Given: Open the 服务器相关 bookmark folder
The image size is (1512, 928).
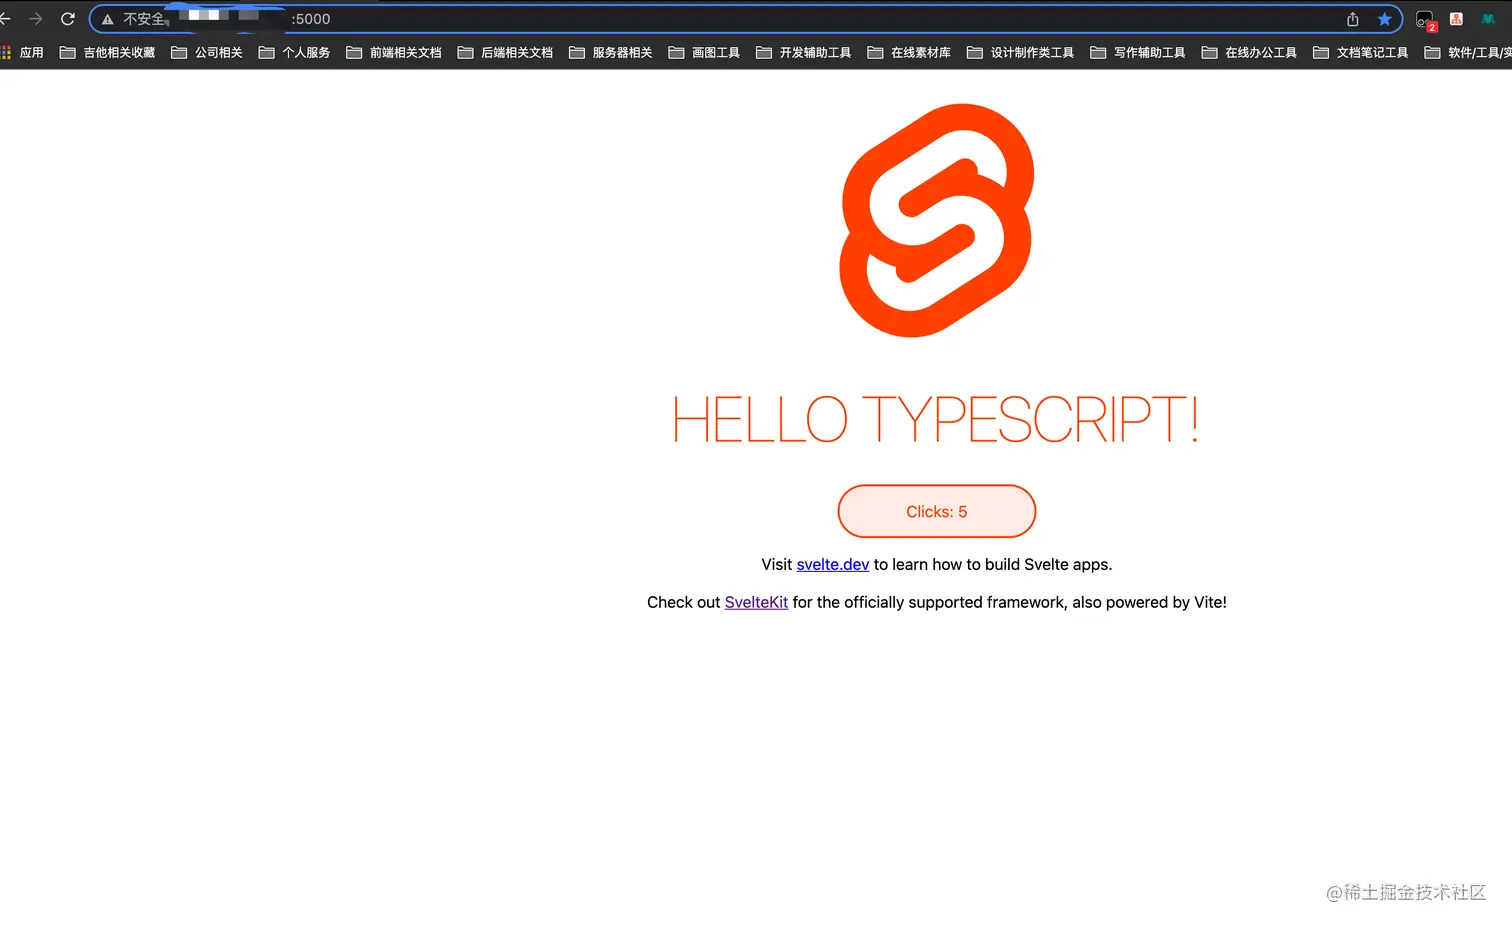Looking at the screenshot, I should (611, 52).
